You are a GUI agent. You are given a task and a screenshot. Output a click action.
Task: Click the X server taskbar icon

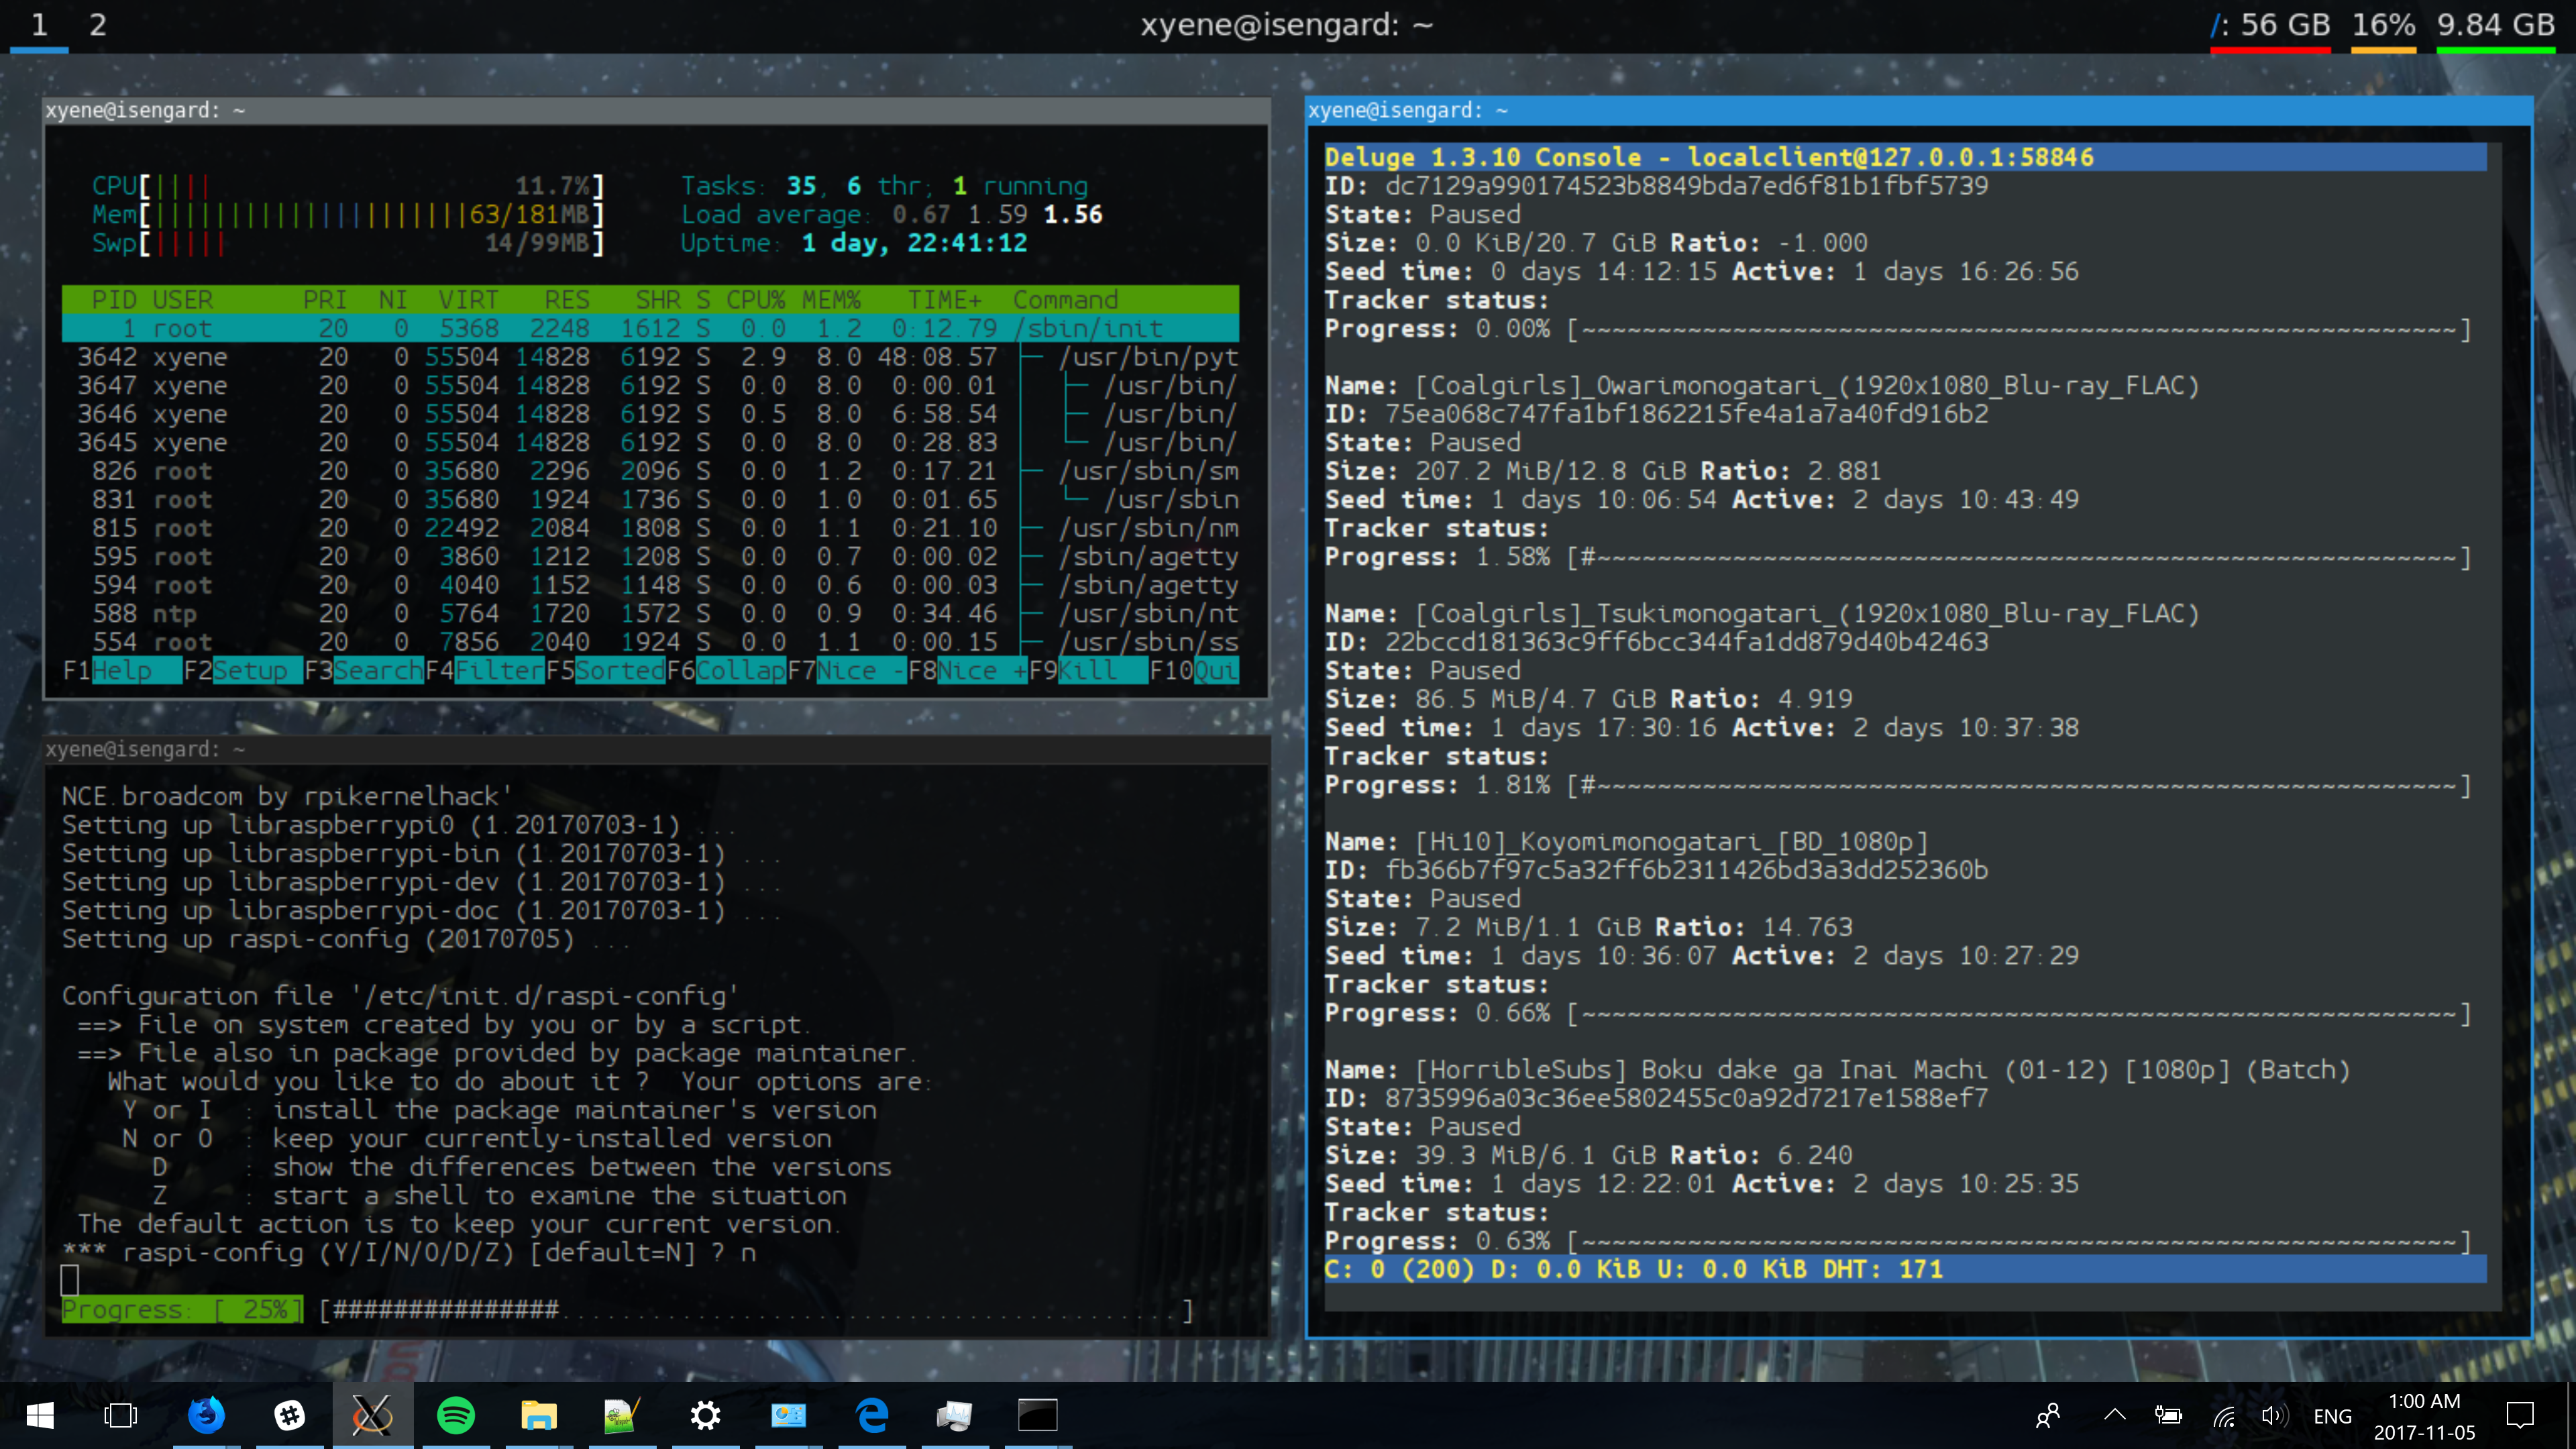coord(372,1414)
